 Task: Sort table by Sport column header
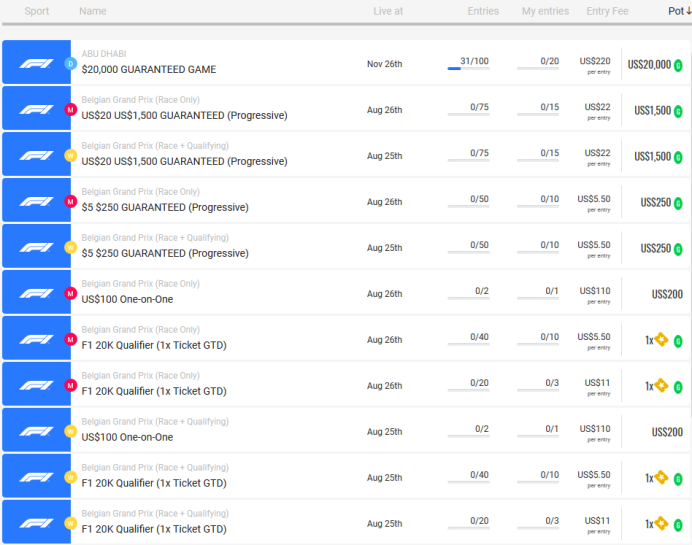37,11
